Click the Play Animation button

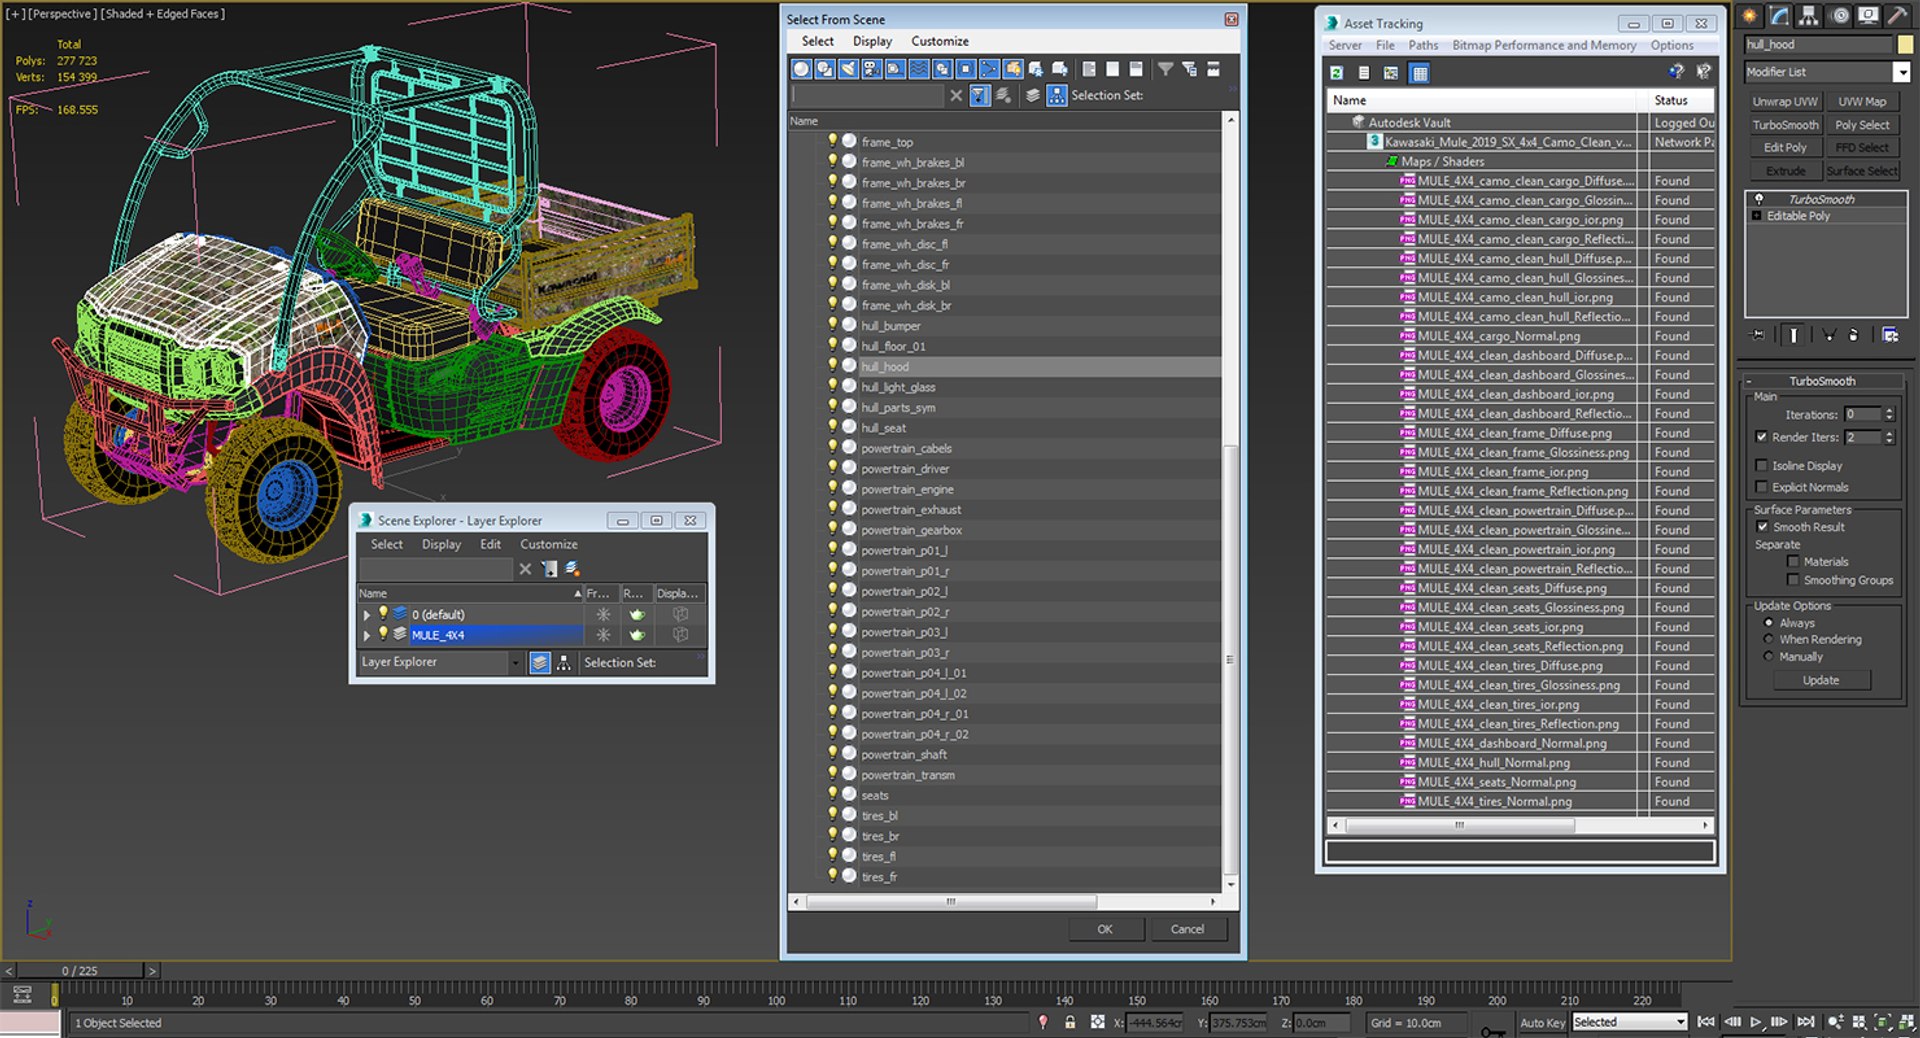point(1756,1022)
